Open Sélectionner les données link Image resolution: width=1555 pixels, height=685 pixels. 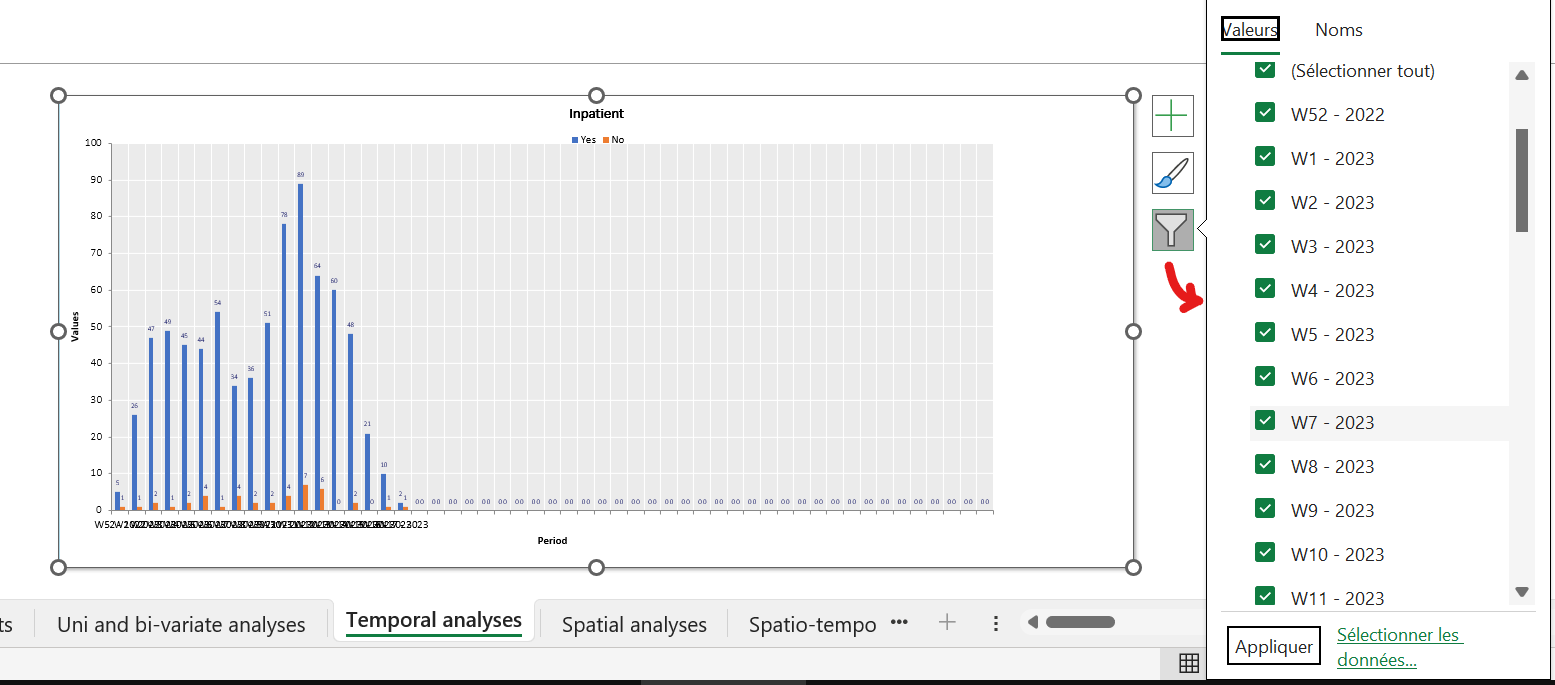point(1399,647)
